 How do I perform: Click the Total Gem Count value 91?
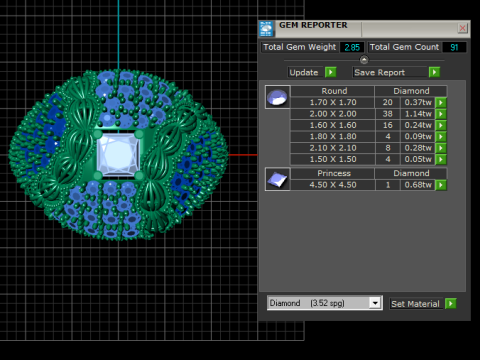click(454, 47)
